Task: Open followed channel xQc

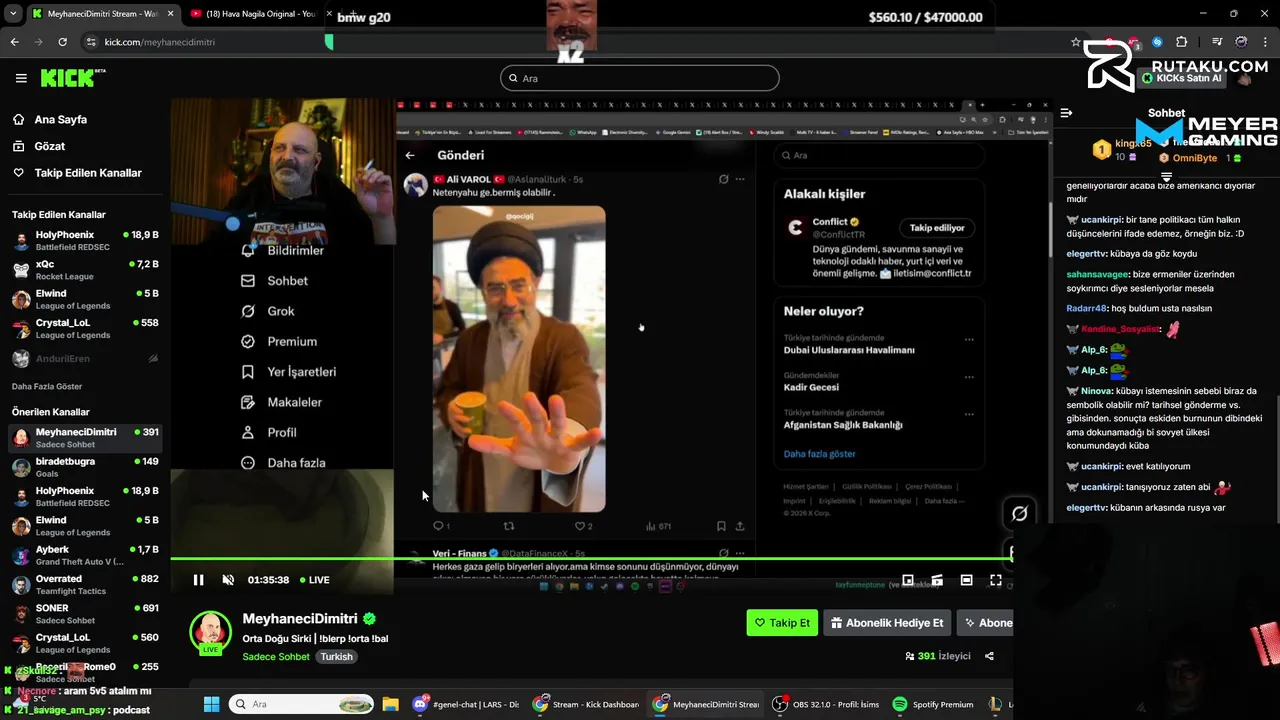Action: (85, 270)
